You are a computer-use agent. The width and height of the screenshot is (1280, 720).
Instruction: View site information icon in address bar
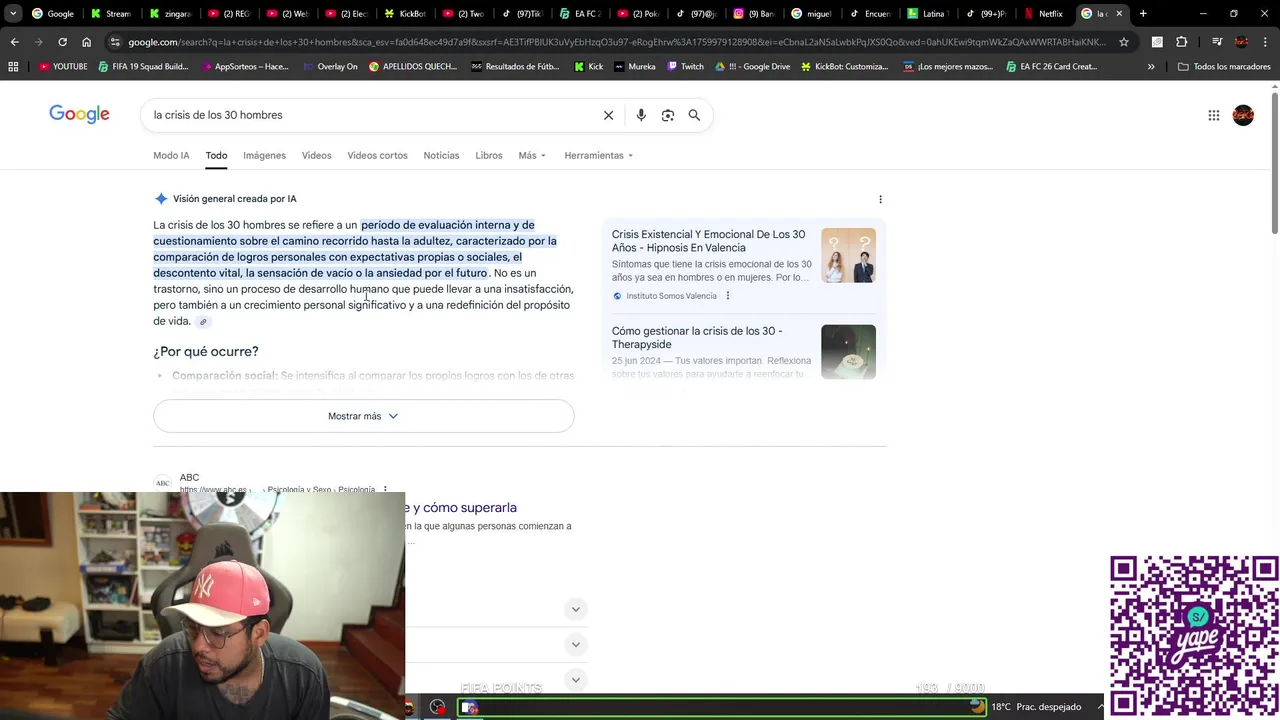pyautogui.click(x=115, y=42)
